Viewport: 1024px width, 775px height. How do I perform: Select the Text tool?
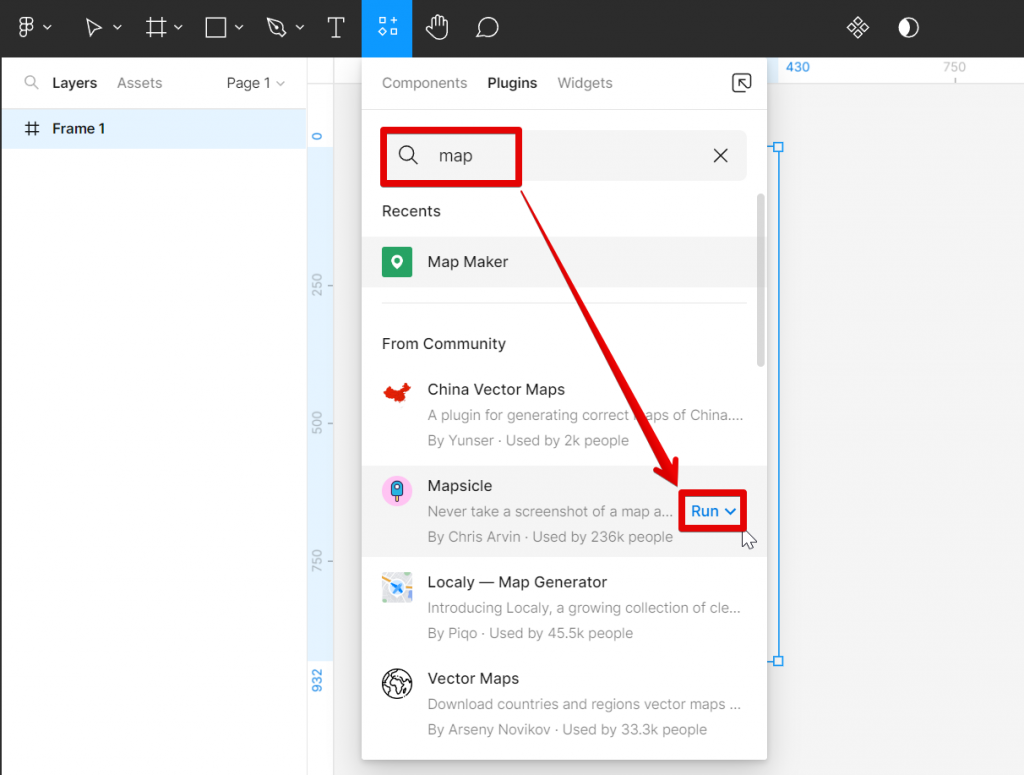point(336,27)
